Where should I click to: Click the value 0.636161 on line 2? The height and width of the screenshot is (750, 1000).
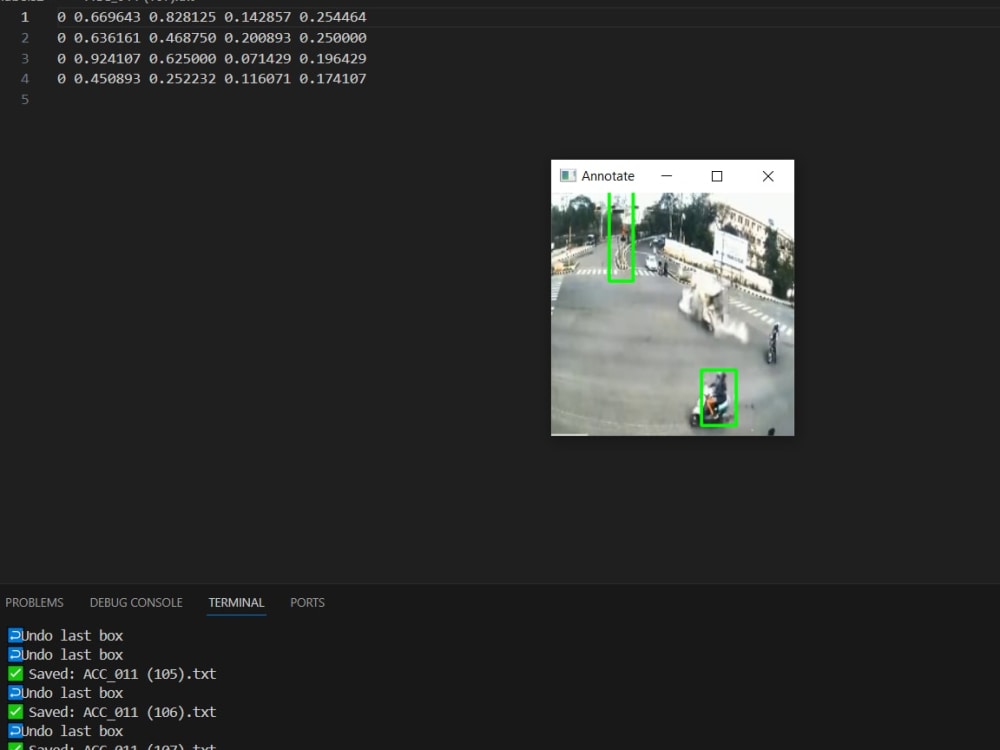coord(107,38)
